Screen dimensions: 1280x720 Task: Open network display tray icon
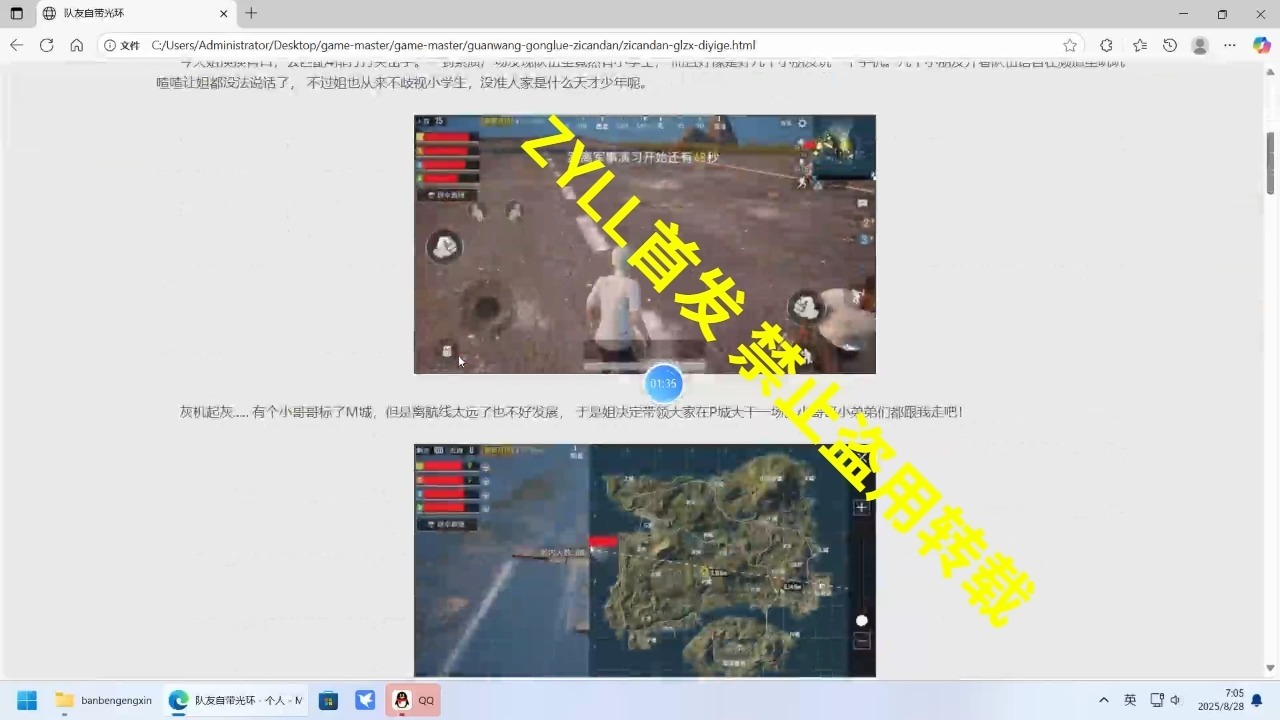1157,700
